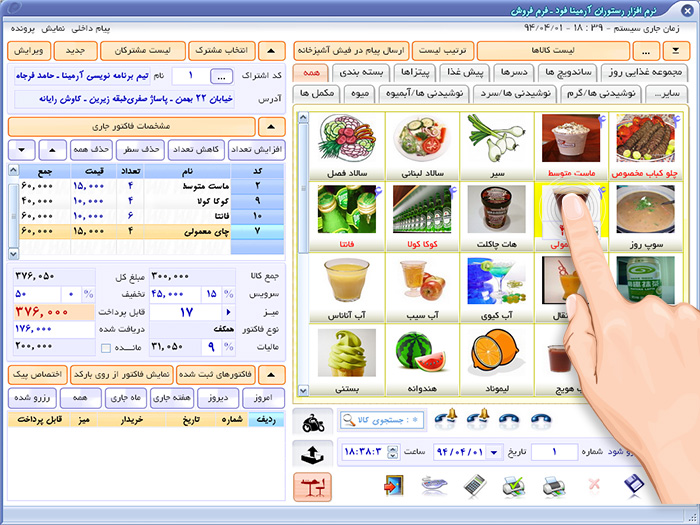Select the آب کیوی product
Image resolution: width=700 pixels, height=525 pixels.
pyautogui.click(x=497, y=288)
